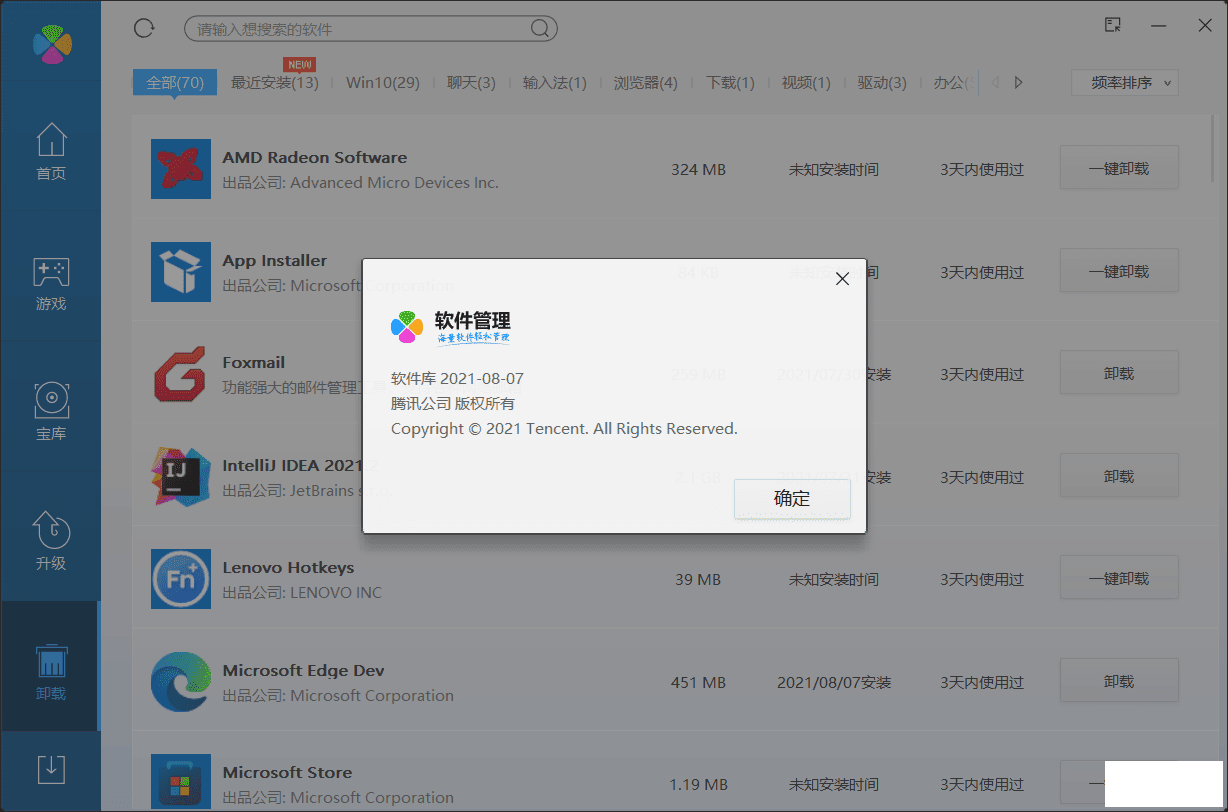The width and height of the screenshot is (1228, 812).
Task: Click 卸载 for Microsoft Edge Dev
Action: [x=1119, y=681]
